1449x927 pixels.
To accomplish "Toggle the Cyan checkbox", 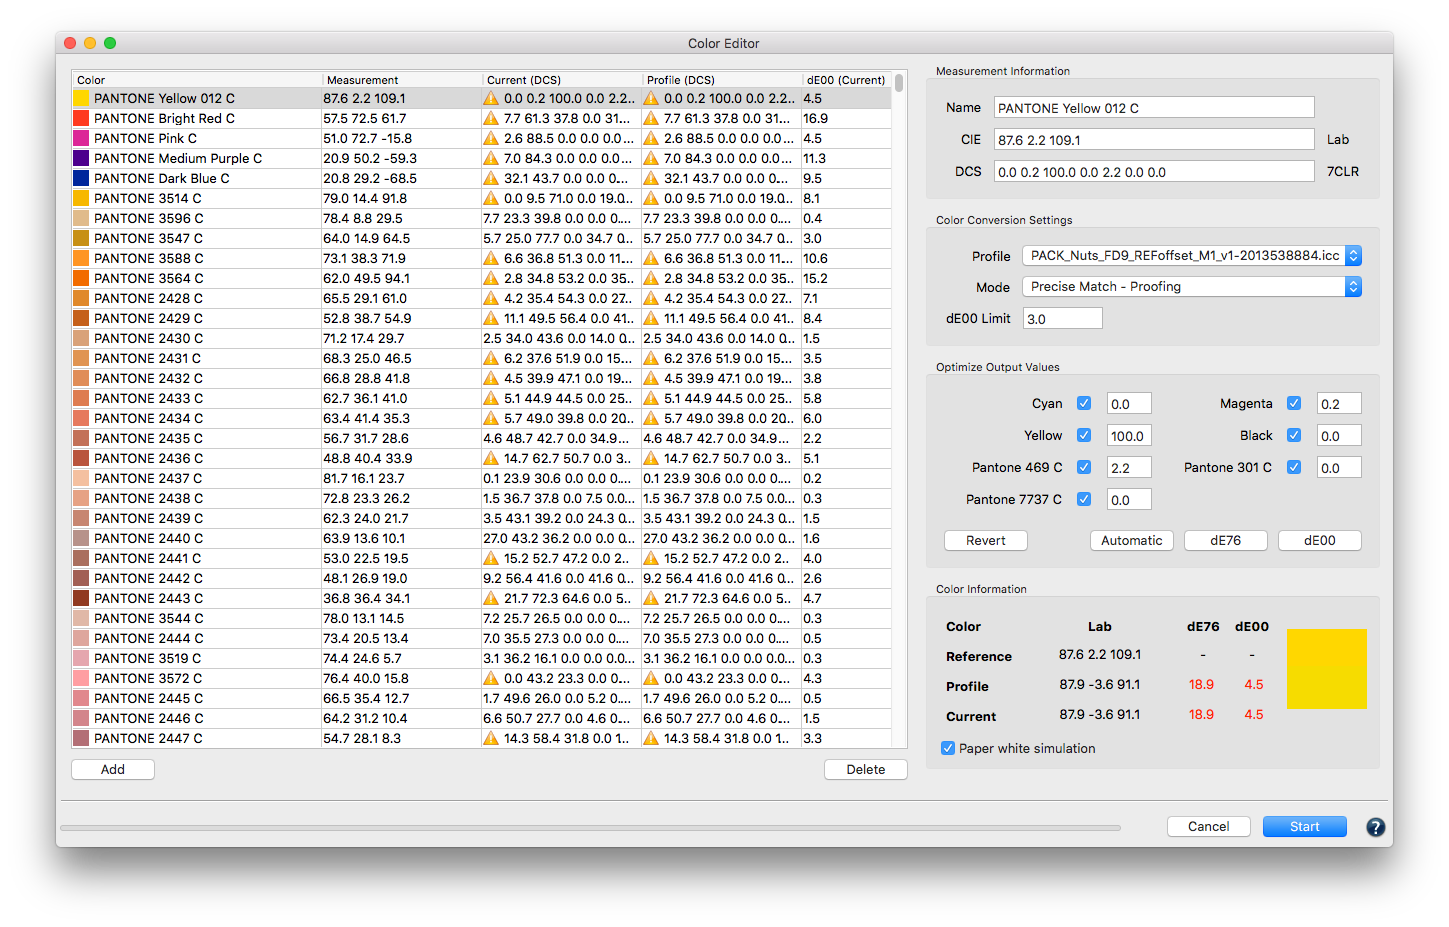I will click(1084, 403).
